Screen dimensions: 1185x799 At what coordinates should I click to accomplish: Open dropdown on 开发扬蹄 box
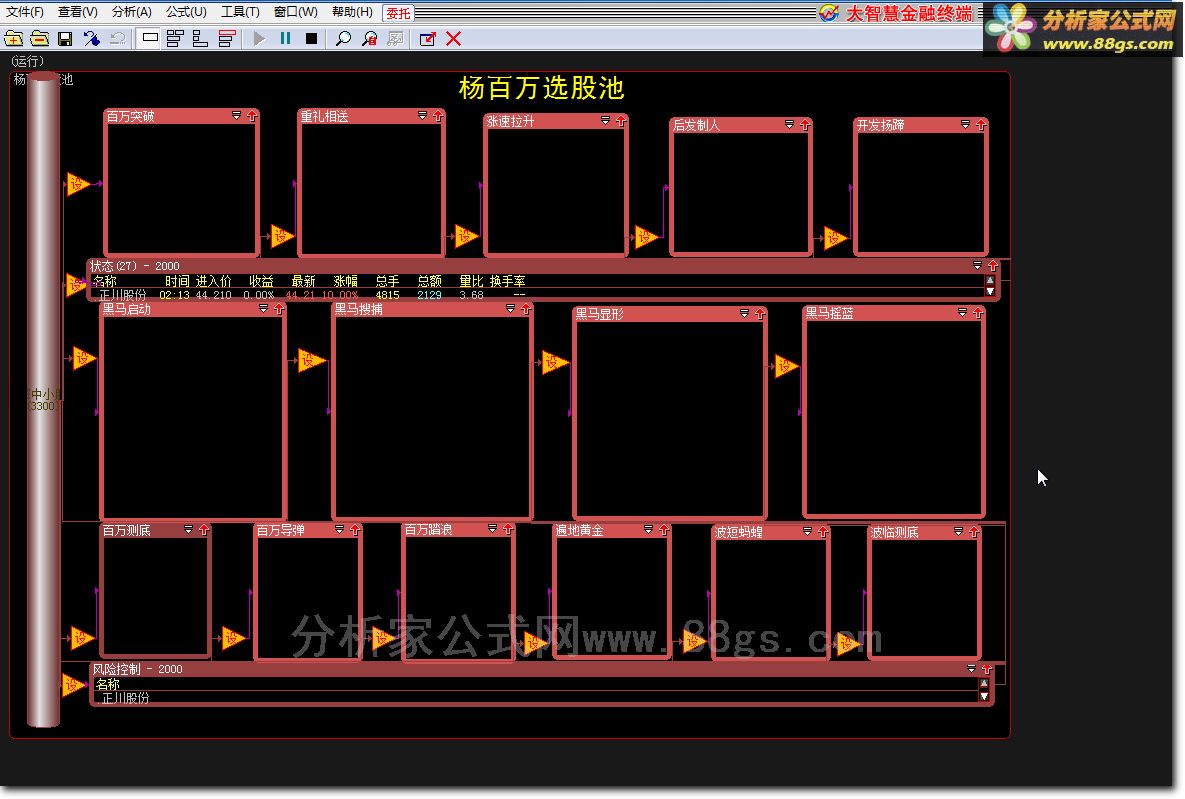pos(965,125)
